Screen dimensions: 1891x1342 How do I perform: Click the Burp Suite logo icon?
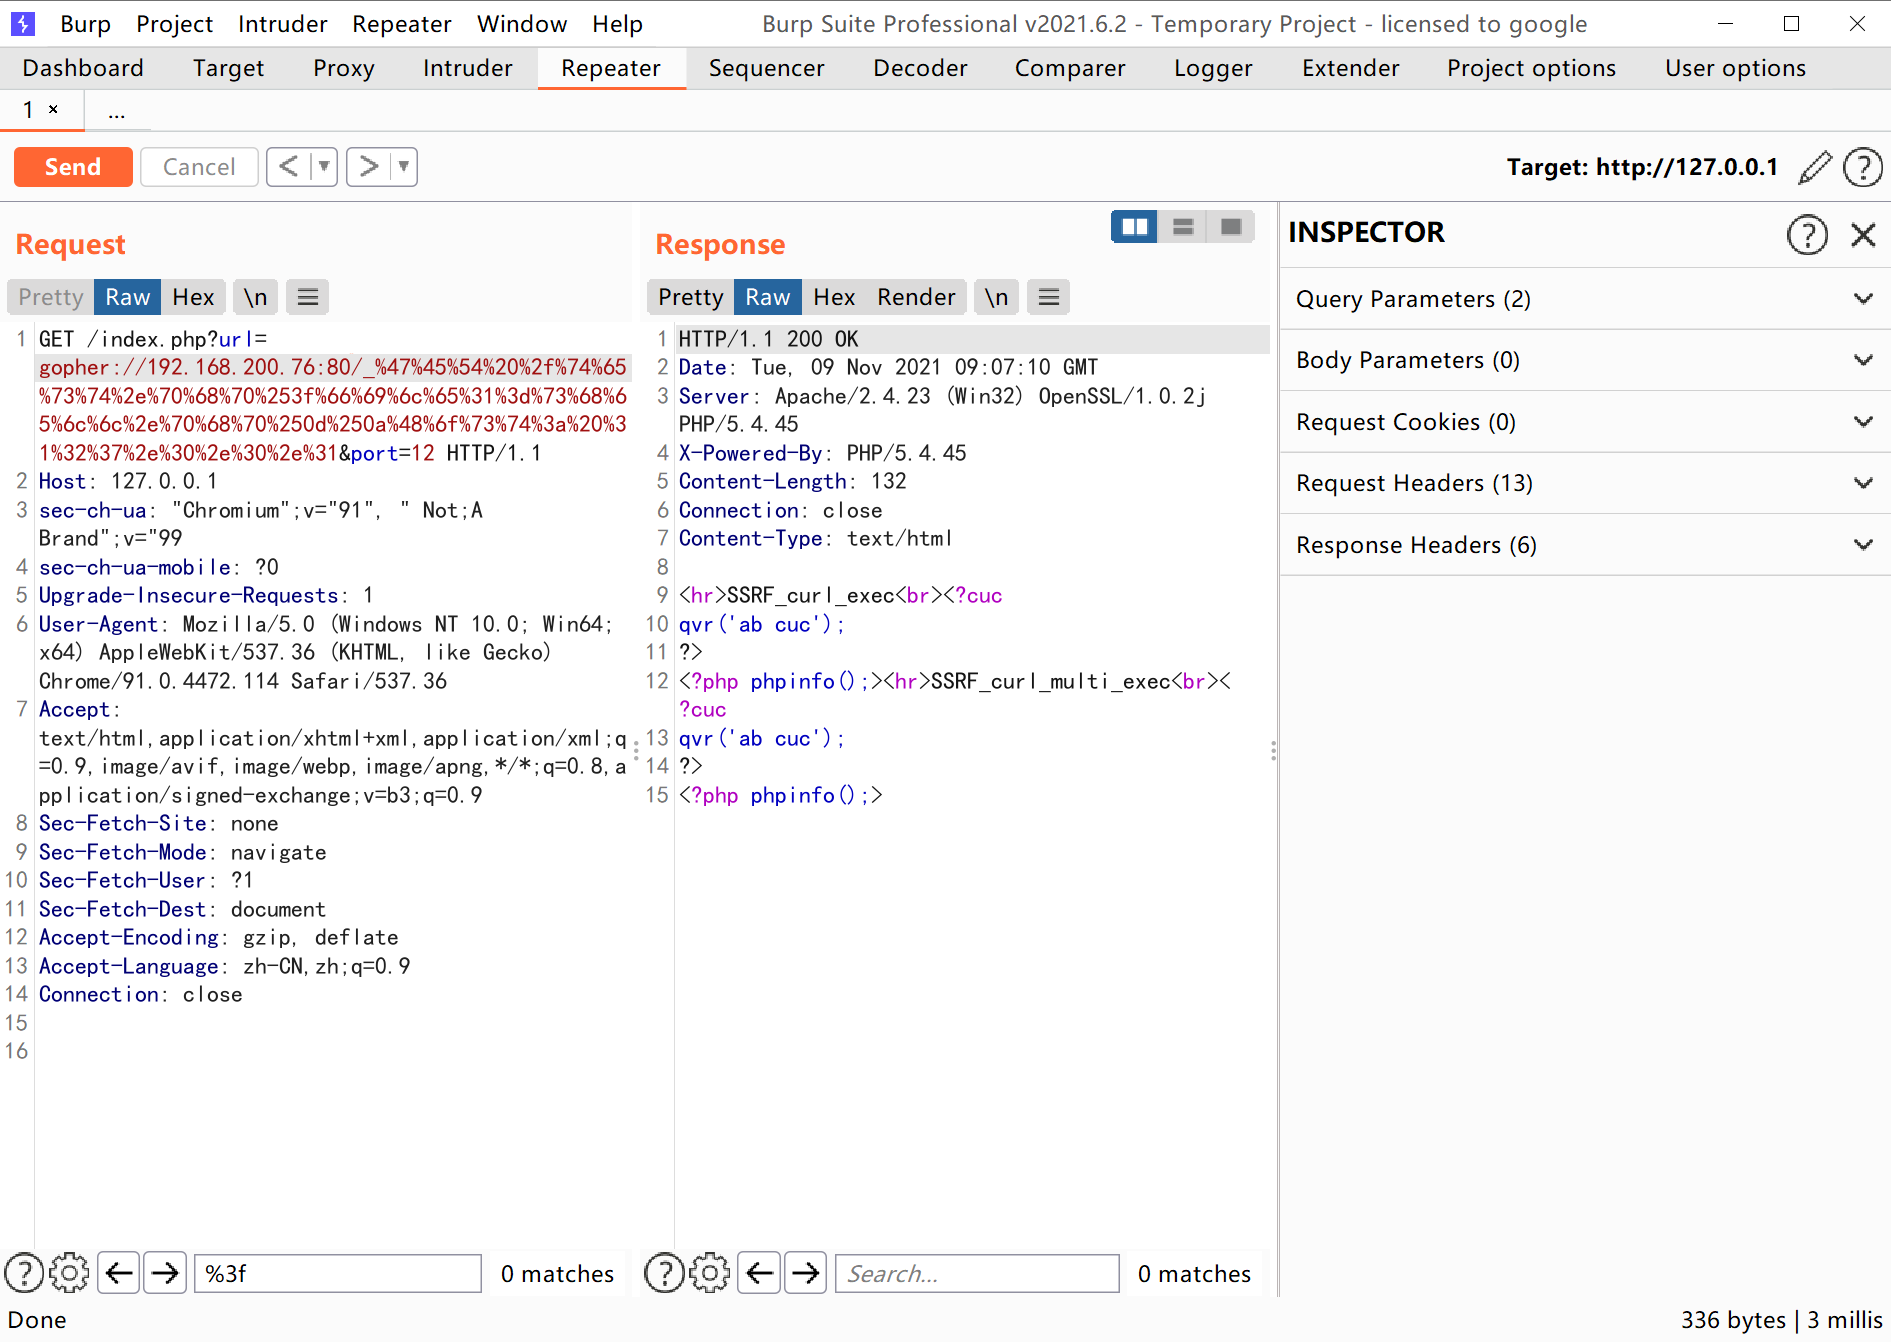pyautogui.click(x=22, y=23)
